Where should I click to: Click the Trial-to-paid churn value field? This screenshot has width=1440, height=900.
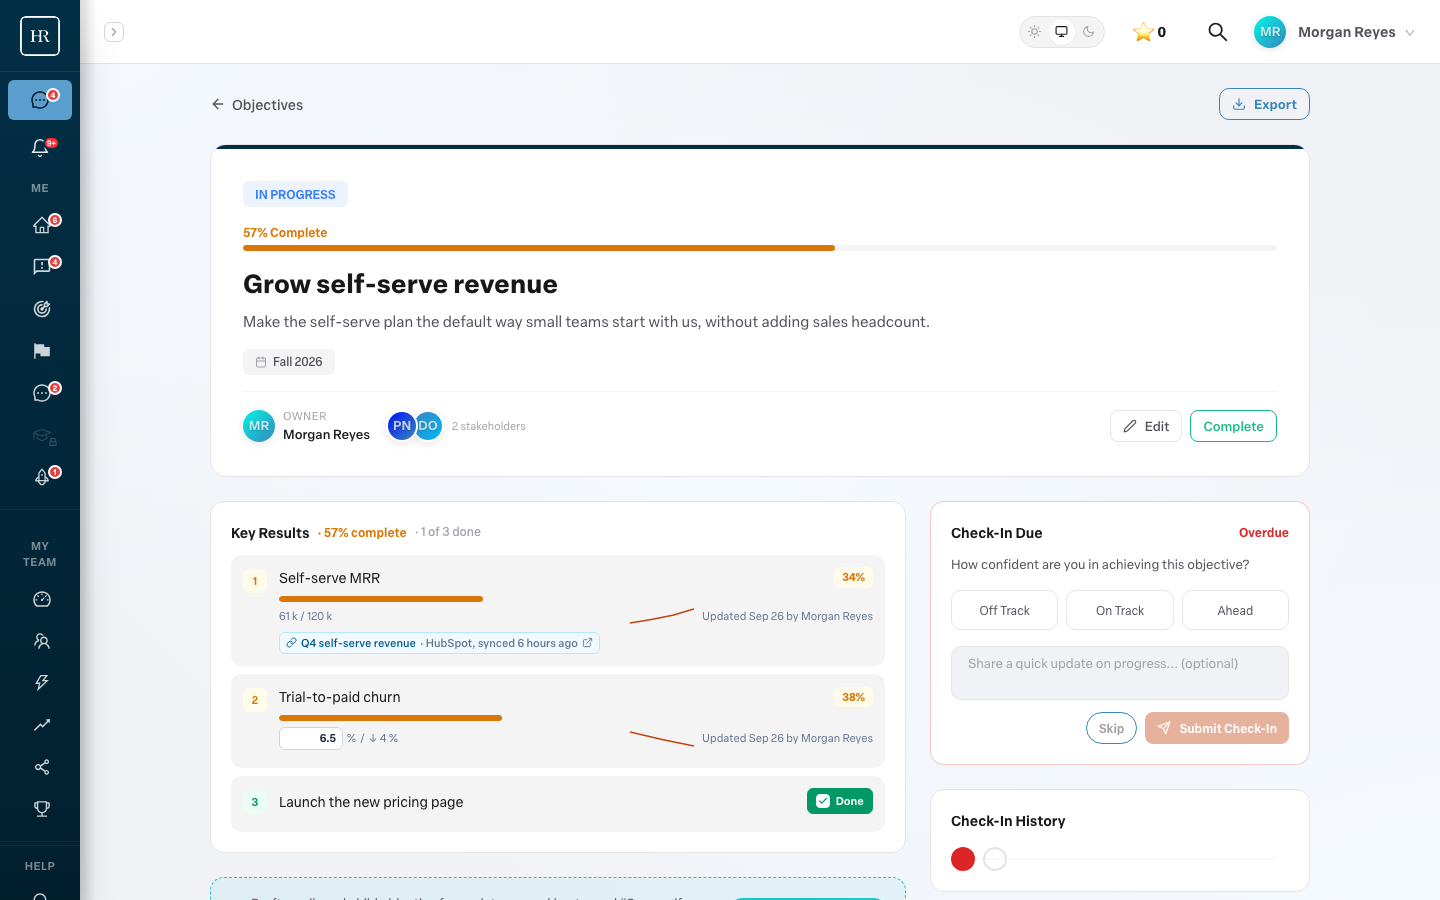[311, 738]
